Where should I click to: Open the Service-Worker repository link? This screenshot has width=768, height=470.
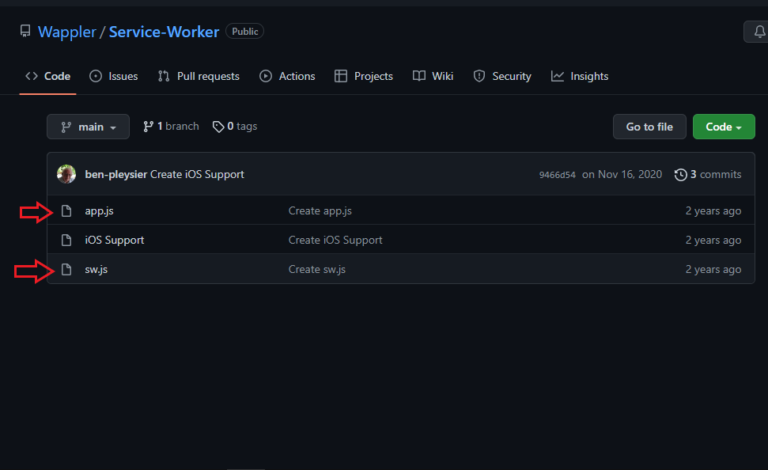click(x=164, y=32)
